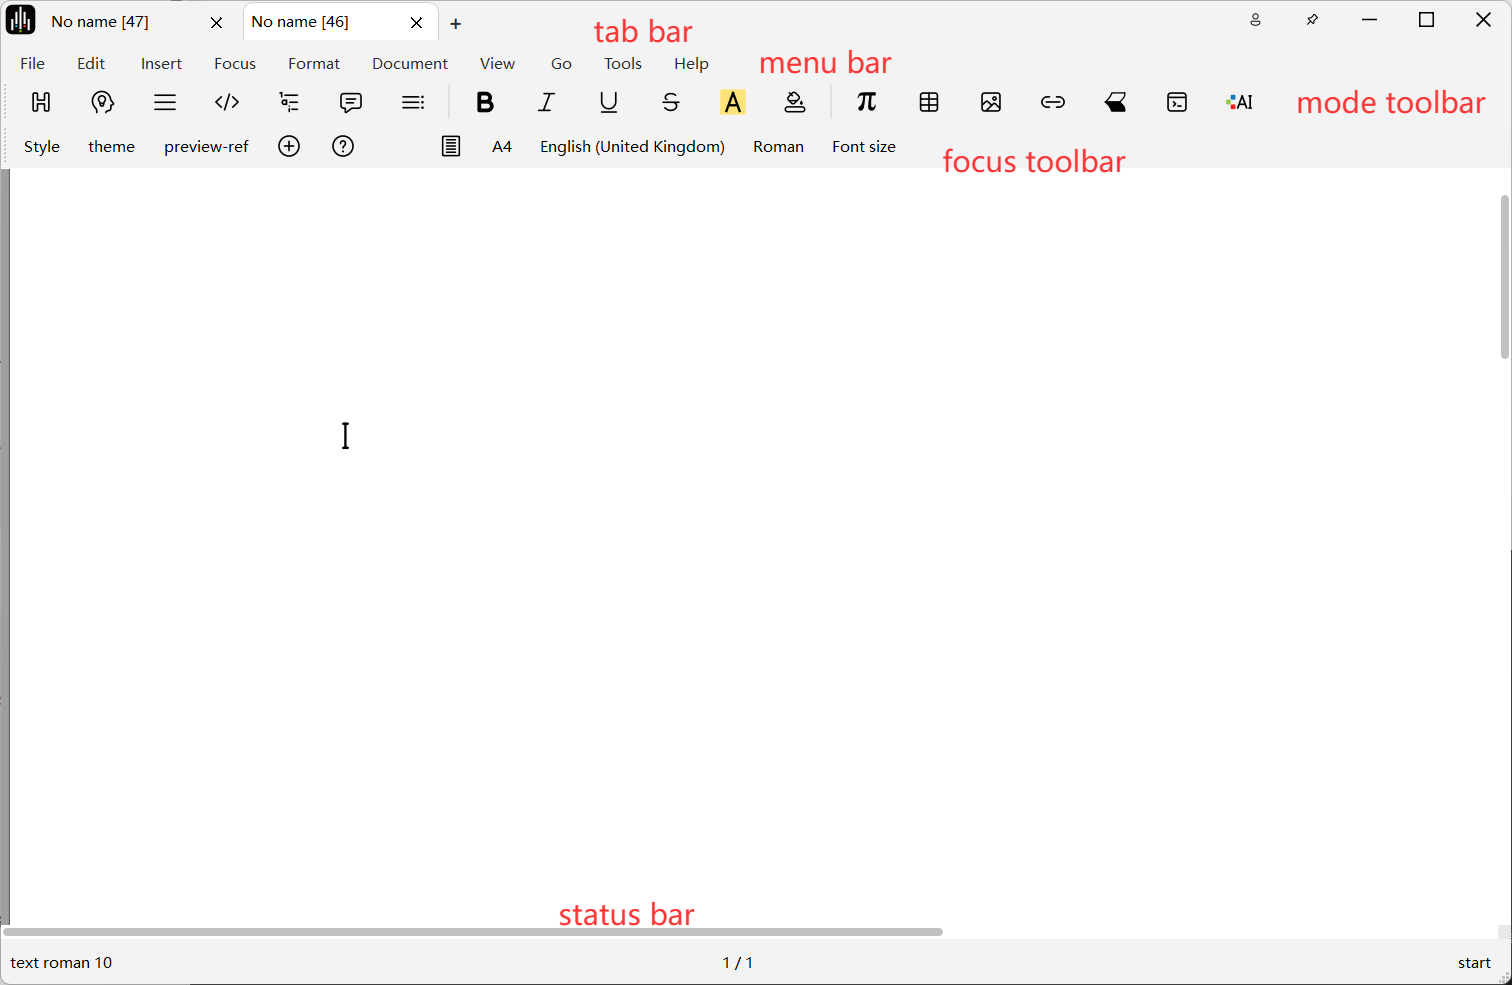Close the No name [47] tab
Image resolution: width=1512 pixels, height=985 pixels.
click(216, 22)
